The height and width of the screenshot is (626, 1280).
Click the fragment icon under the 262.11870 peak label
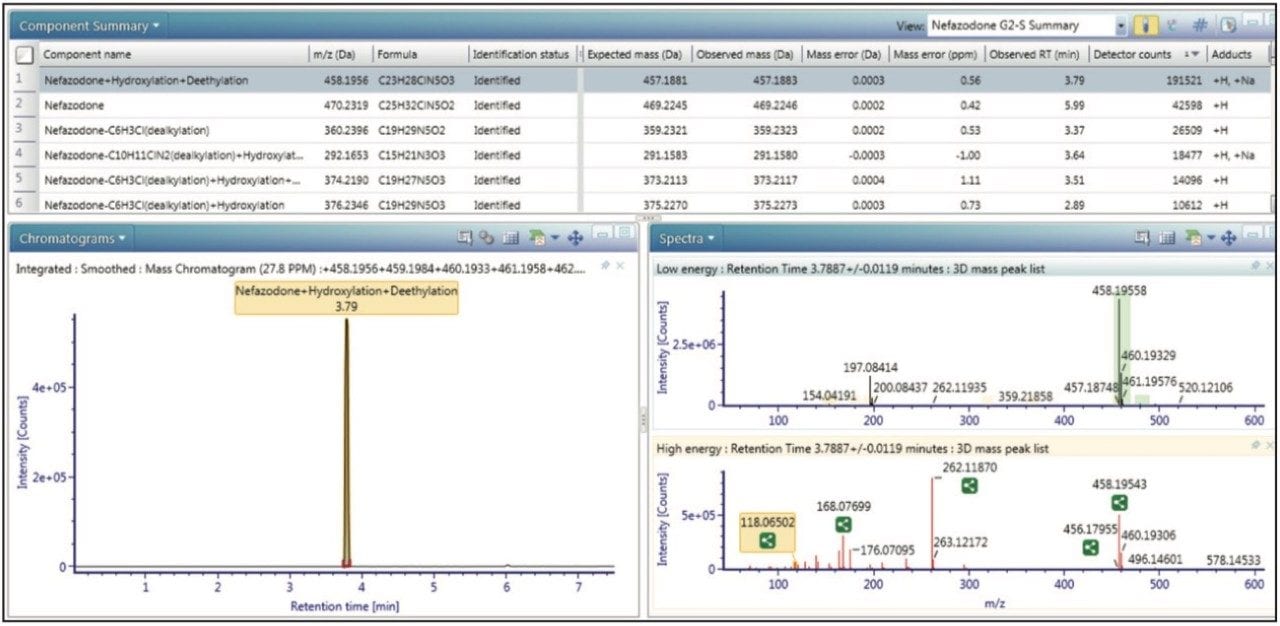(x=969, y=485)
